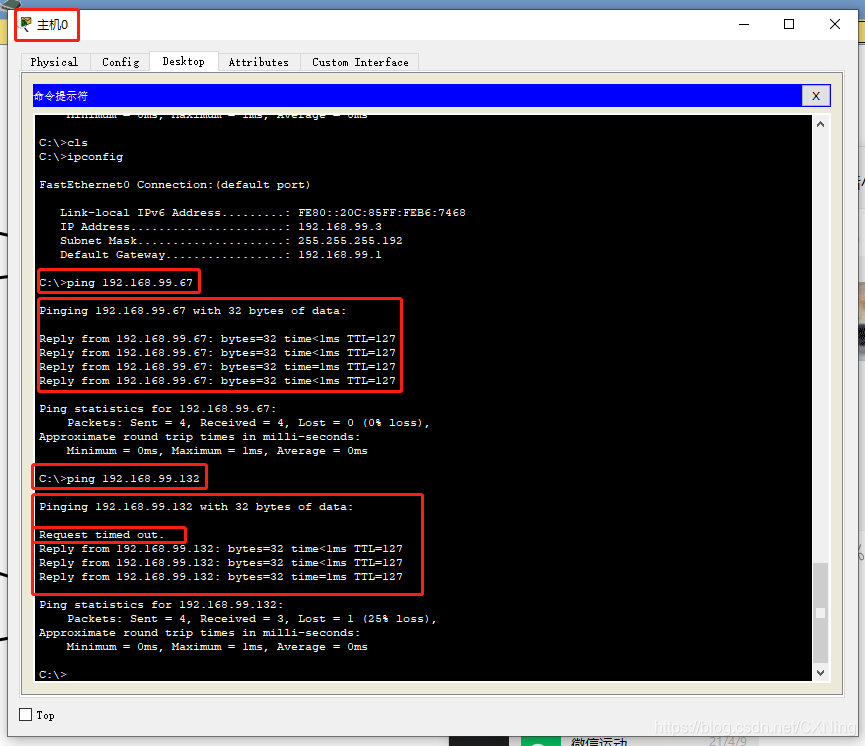
Task: Select the Desktop tab
Action: point(183,61)
